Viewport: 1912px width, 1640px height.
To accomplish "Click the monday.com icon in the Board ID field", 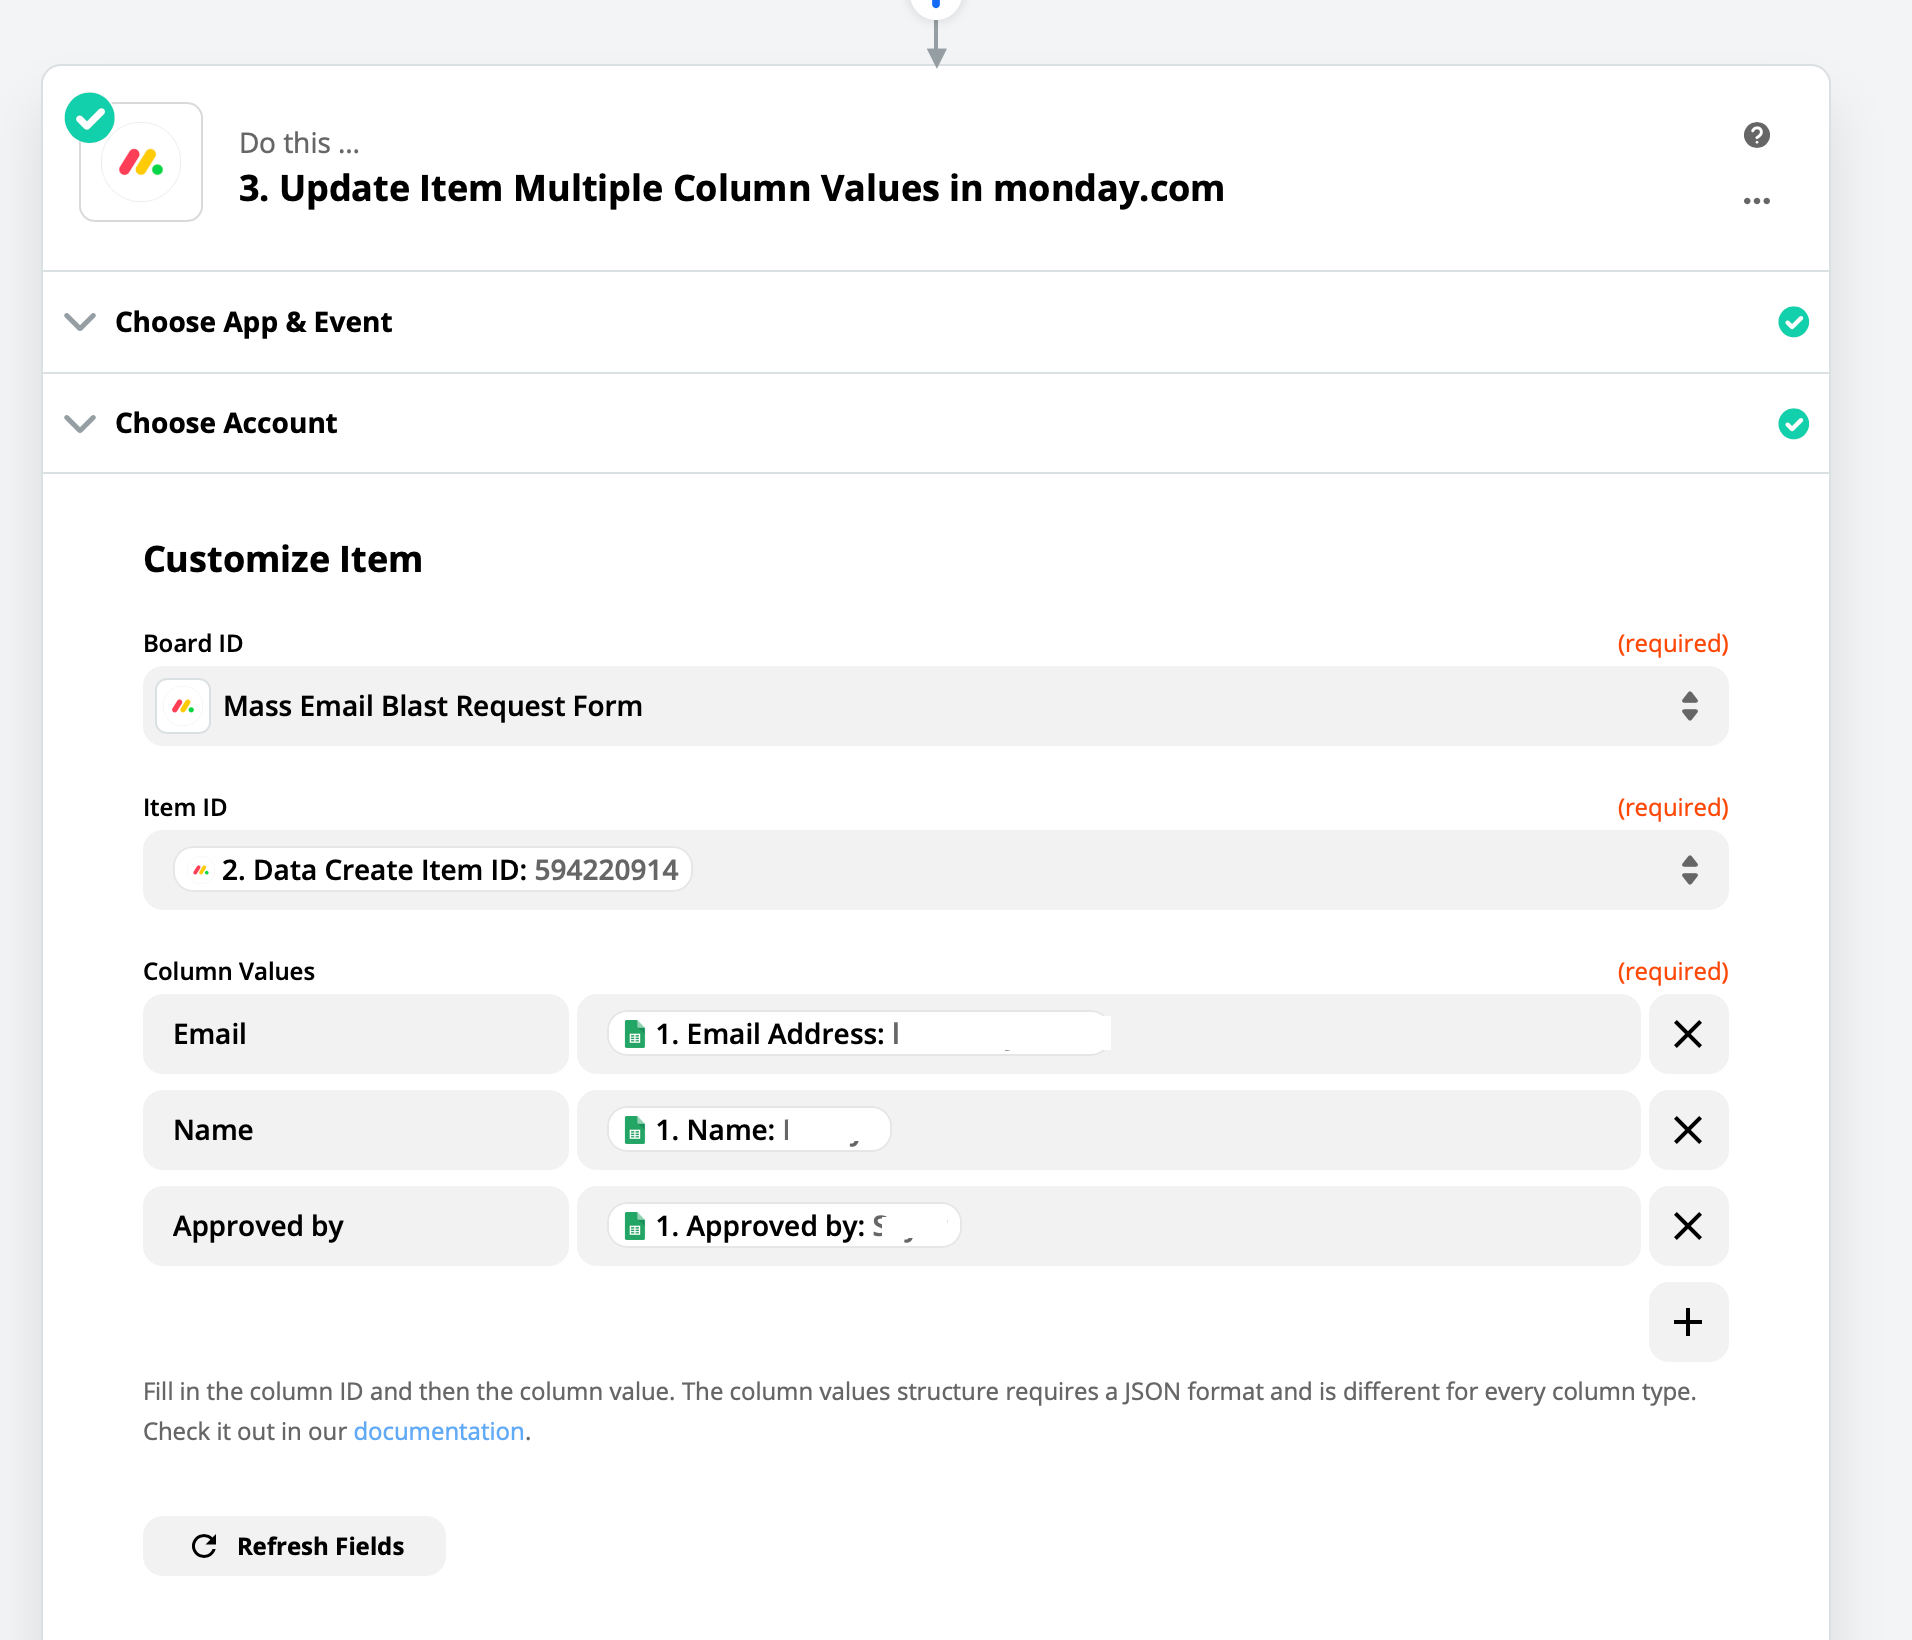I will click(x=183, y=706).
